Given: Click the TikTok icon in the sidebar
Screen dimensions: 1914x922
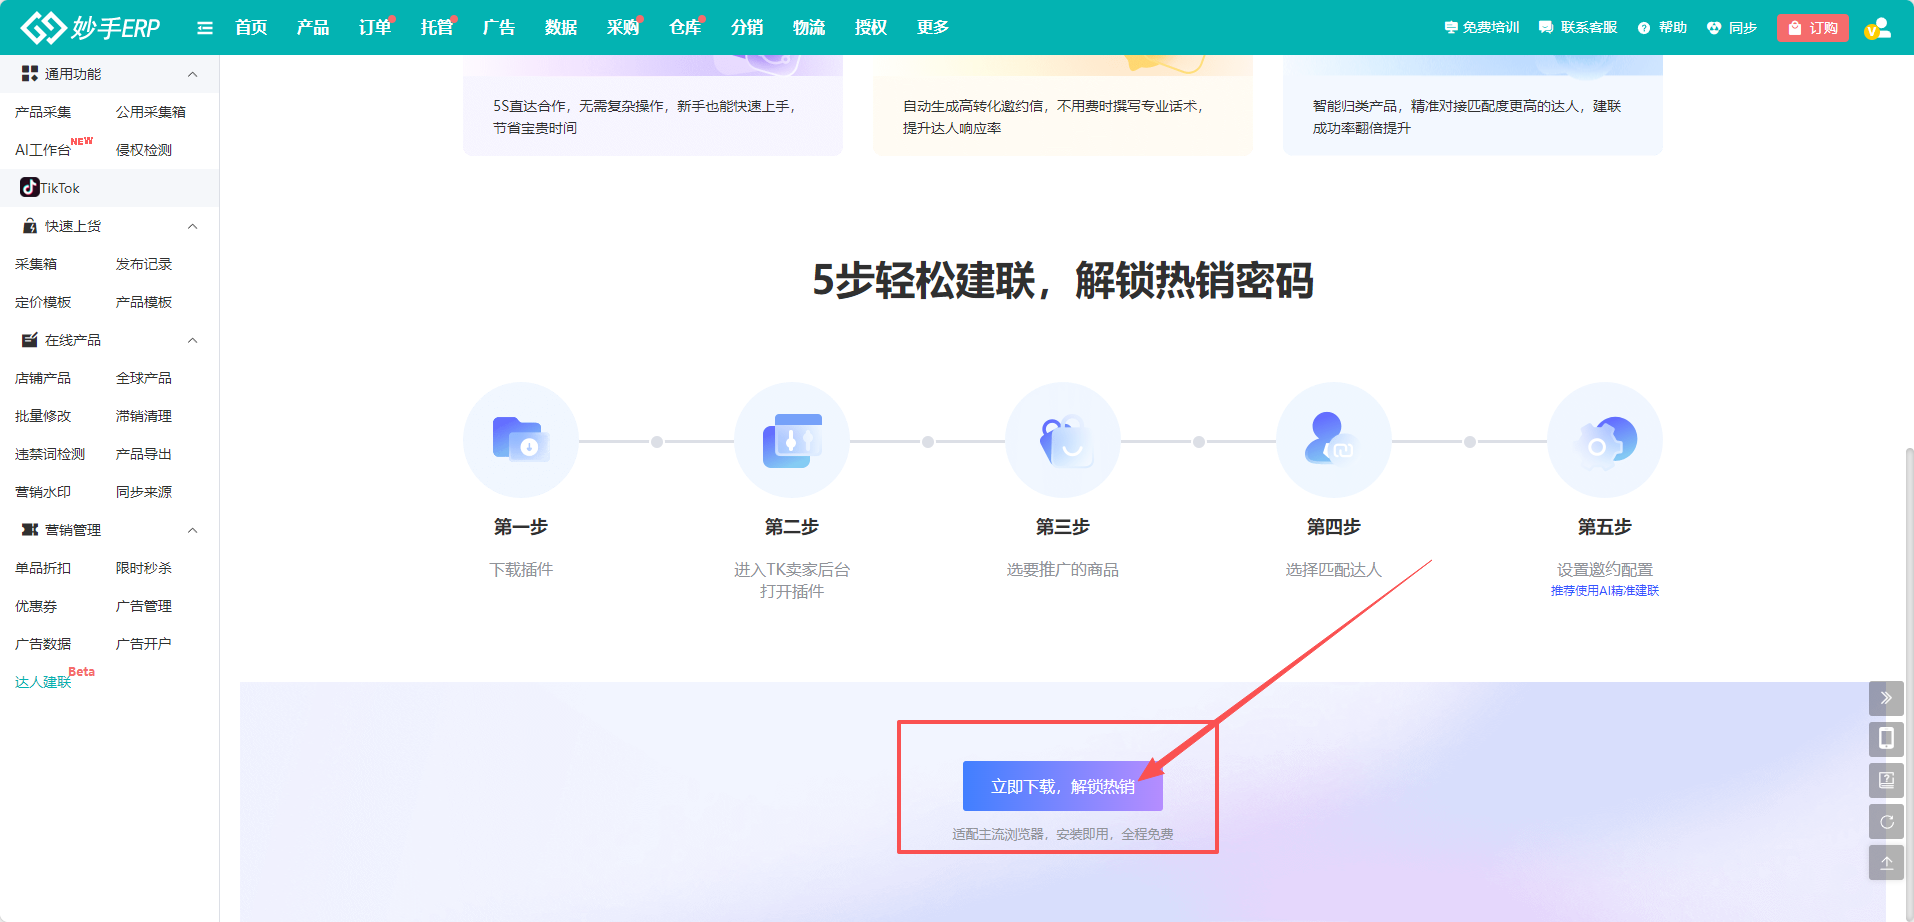Looking at the screenshot, I should pos(30,187).
